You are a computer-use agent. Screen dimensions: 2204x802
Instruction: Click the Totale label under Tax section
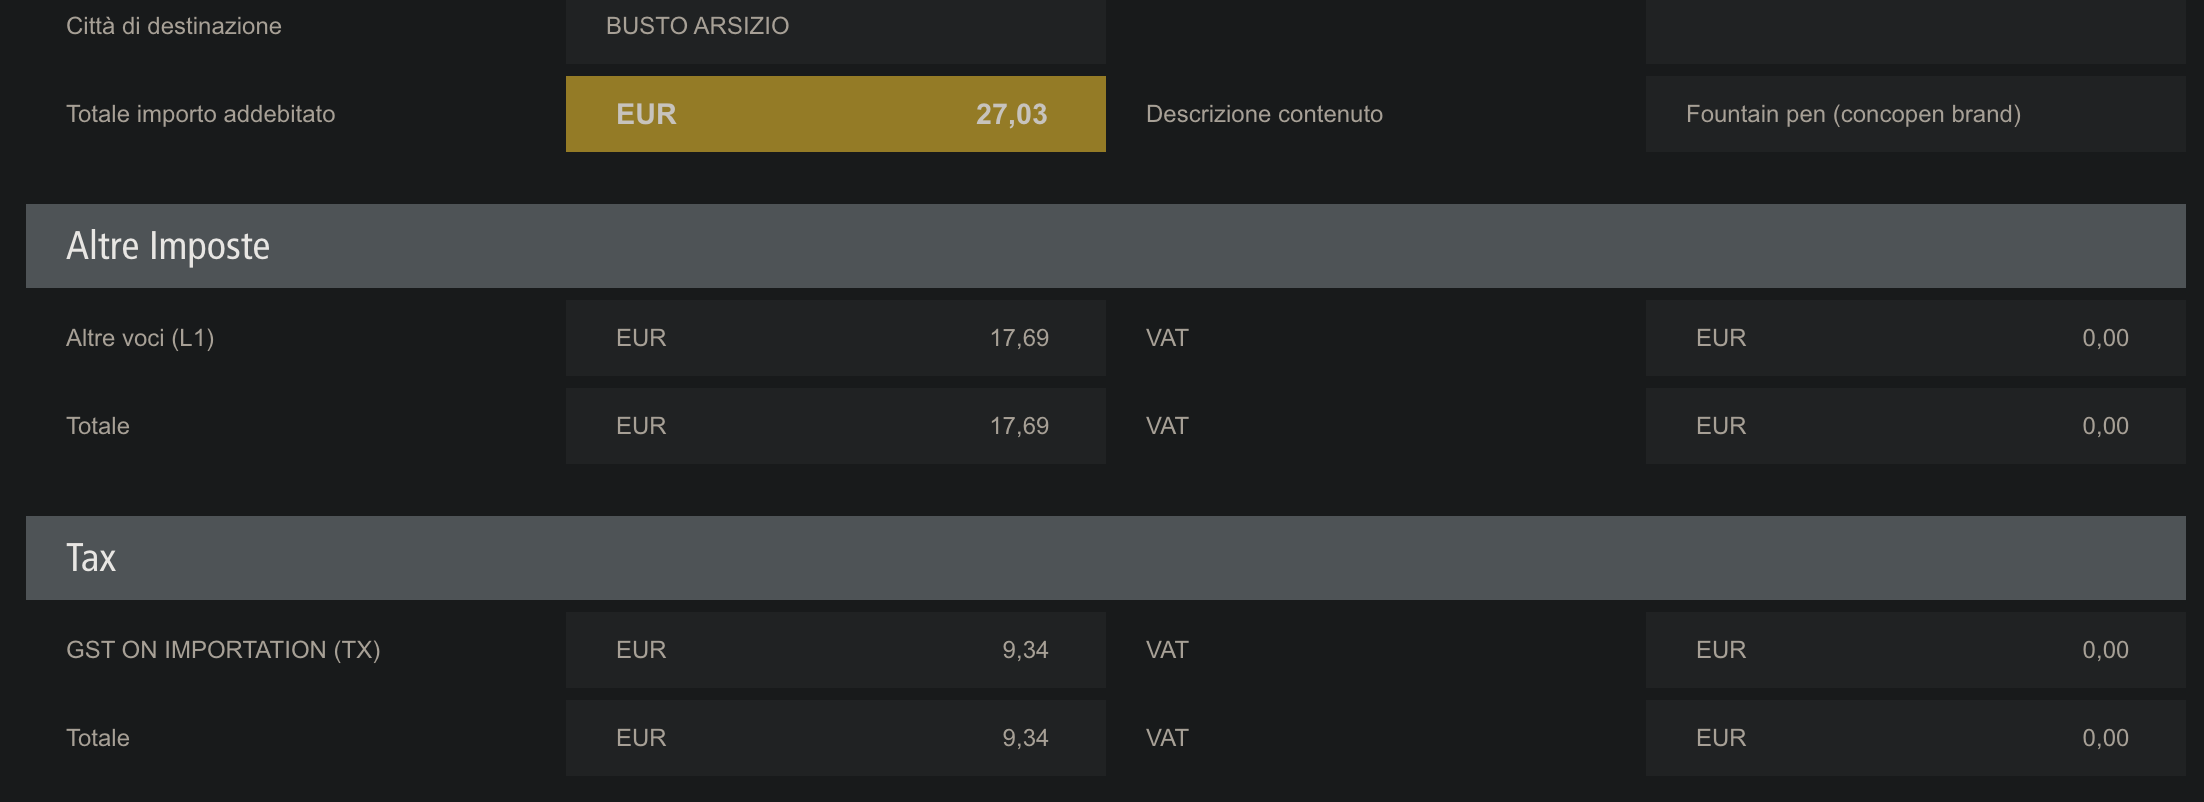98,738
